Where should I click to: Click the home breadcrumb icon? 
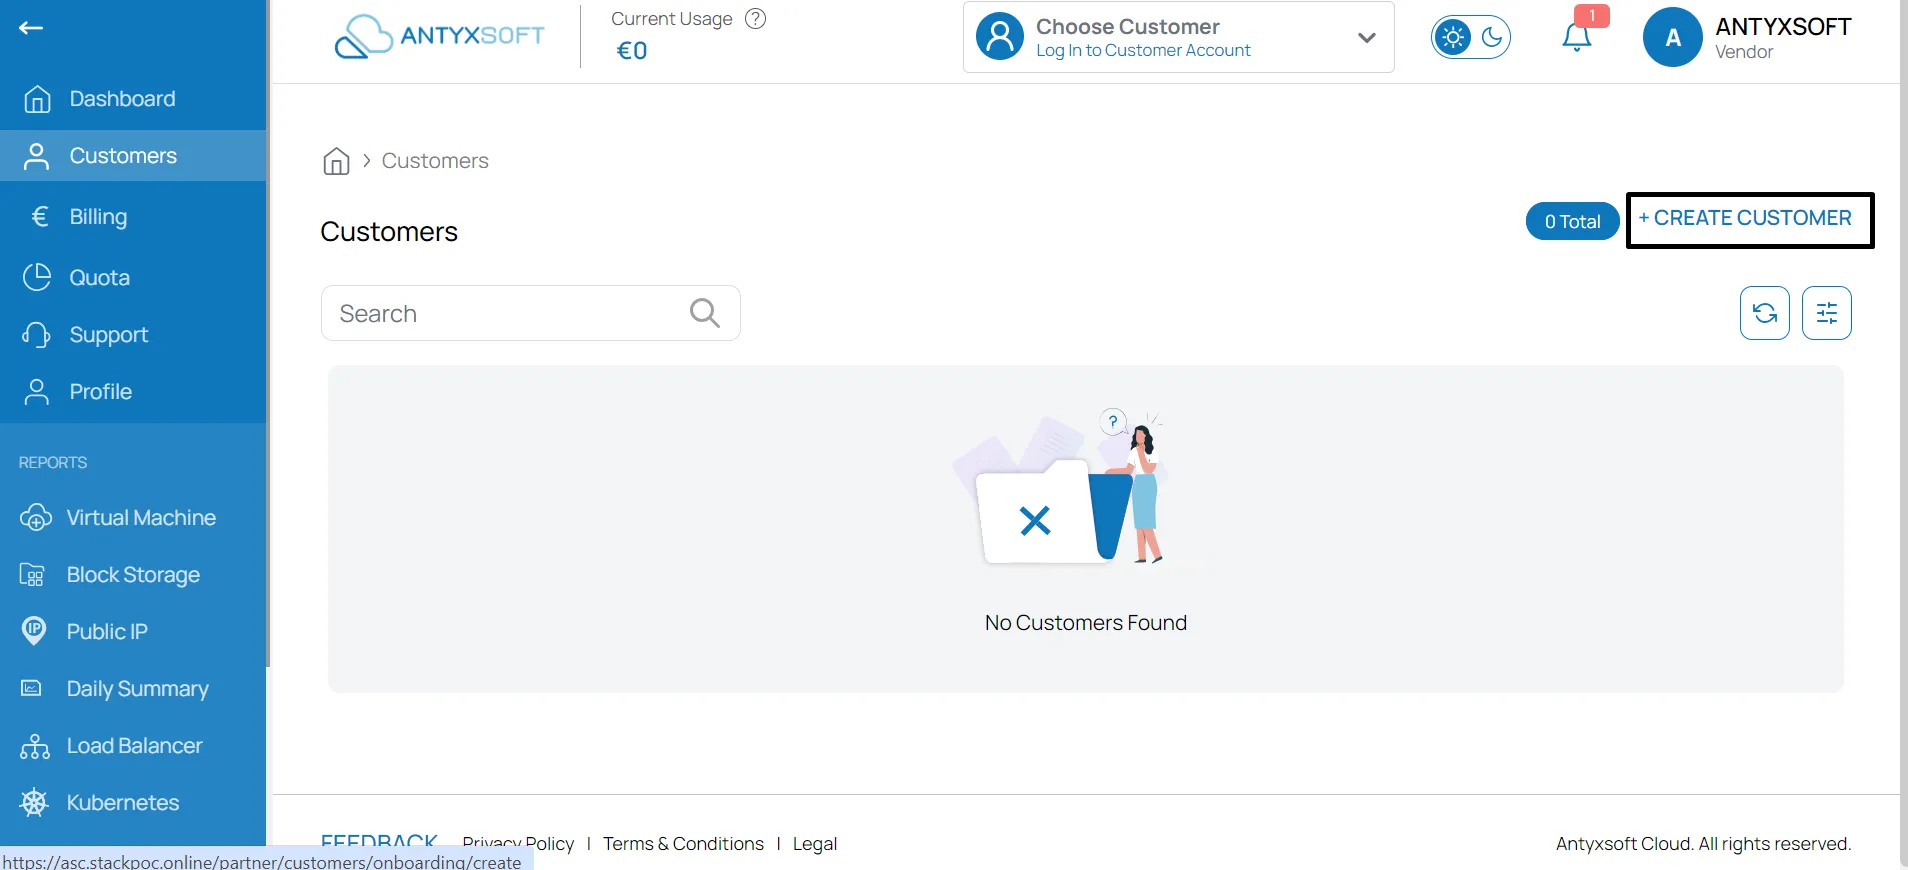[336, 161]
